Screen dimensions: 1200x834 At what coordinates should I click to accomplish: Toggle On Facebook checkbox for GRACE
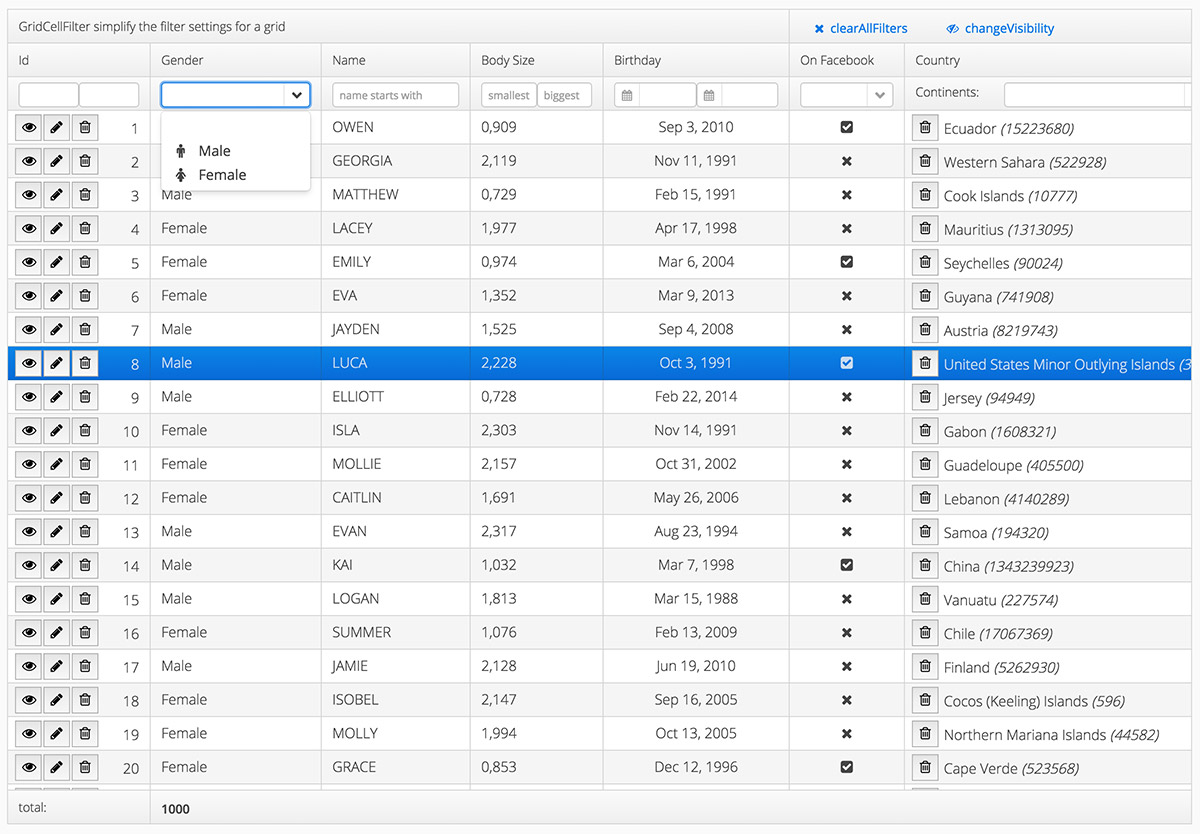pyautogui.click(x=847, y=767)
